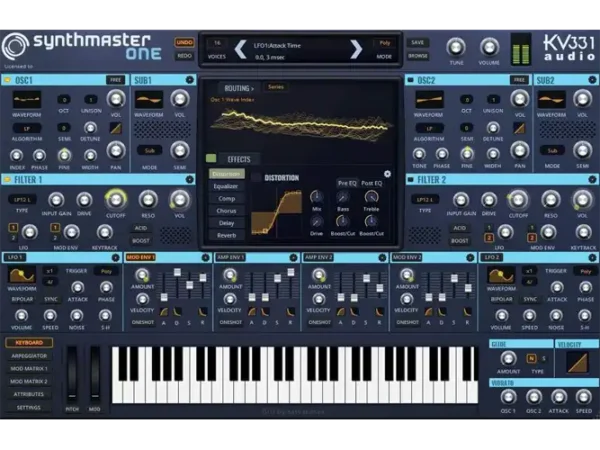Click the OSC2 waveform display
The image size is (600, 450).
click(429, 99)
